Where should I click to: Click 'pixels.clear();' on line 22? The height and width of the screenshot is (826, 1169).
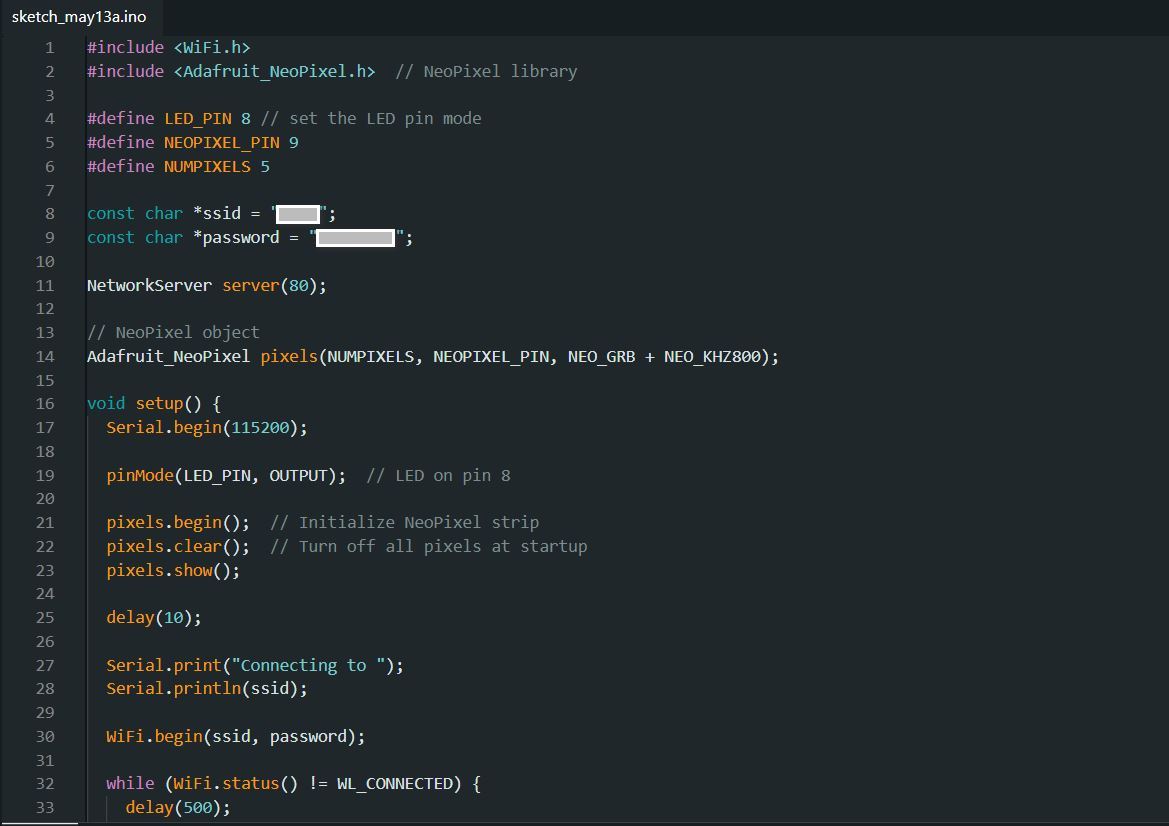(178, 546)
